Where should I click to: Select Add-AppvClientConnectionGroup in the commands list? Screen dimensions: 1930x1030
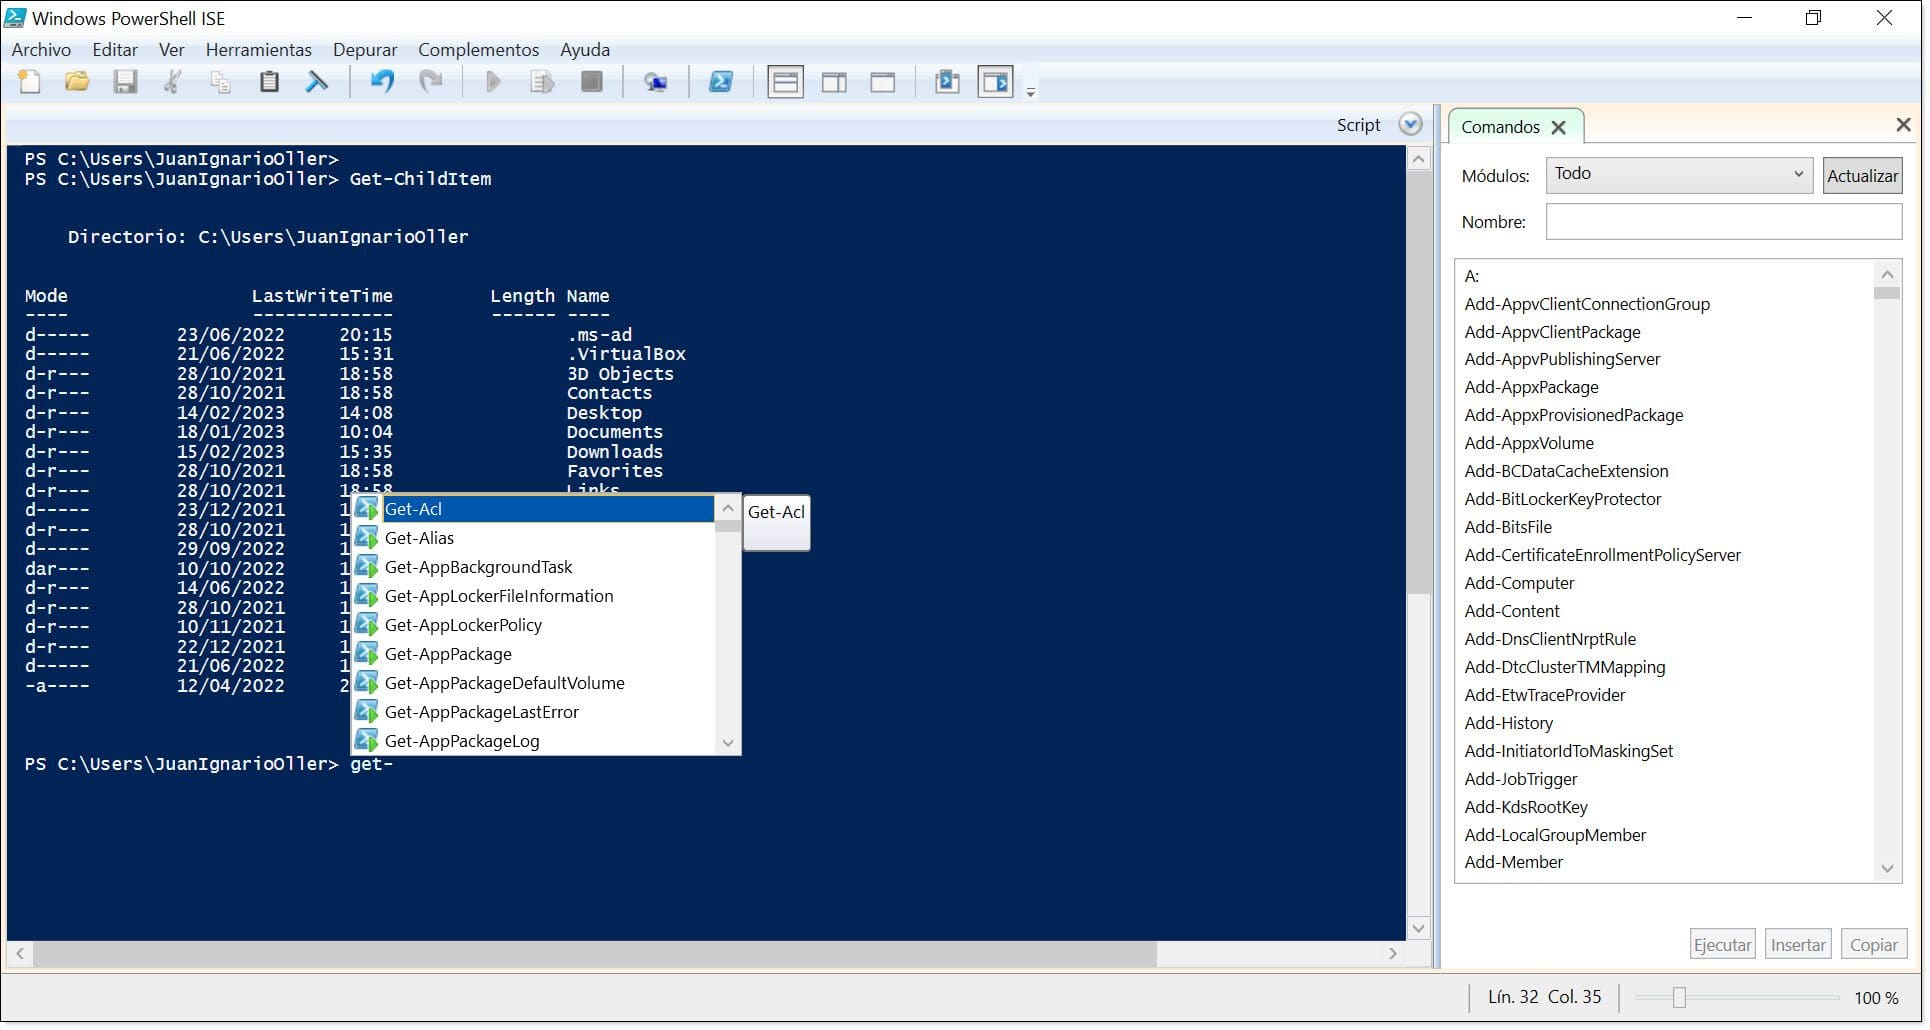pos(1587,304)
